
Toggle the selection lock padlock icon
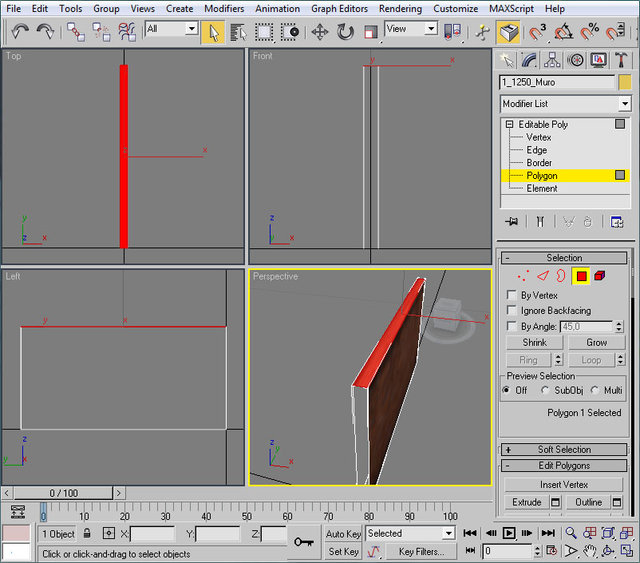tap(88, 534)
